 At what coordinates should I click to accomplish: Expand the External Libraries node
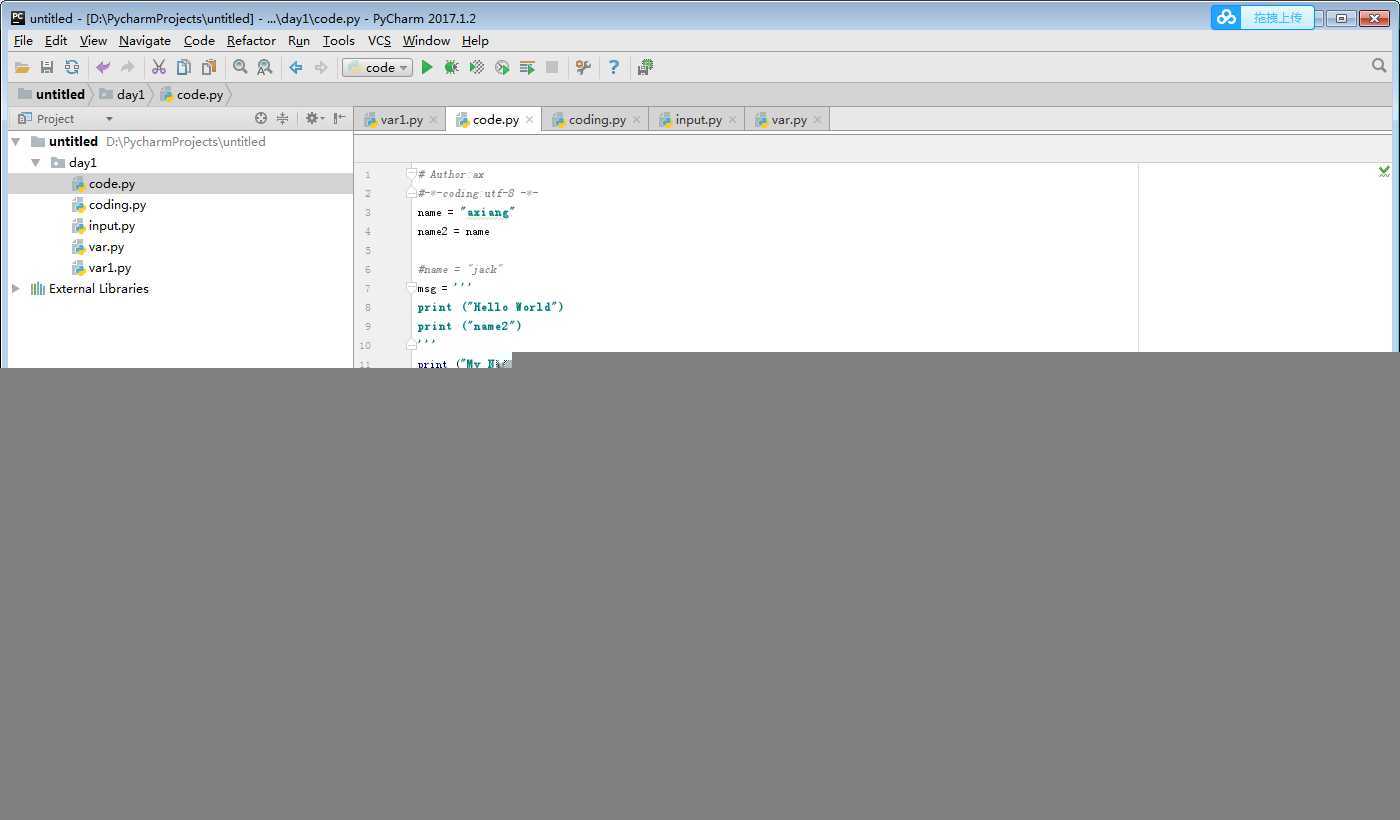[16, 288]
